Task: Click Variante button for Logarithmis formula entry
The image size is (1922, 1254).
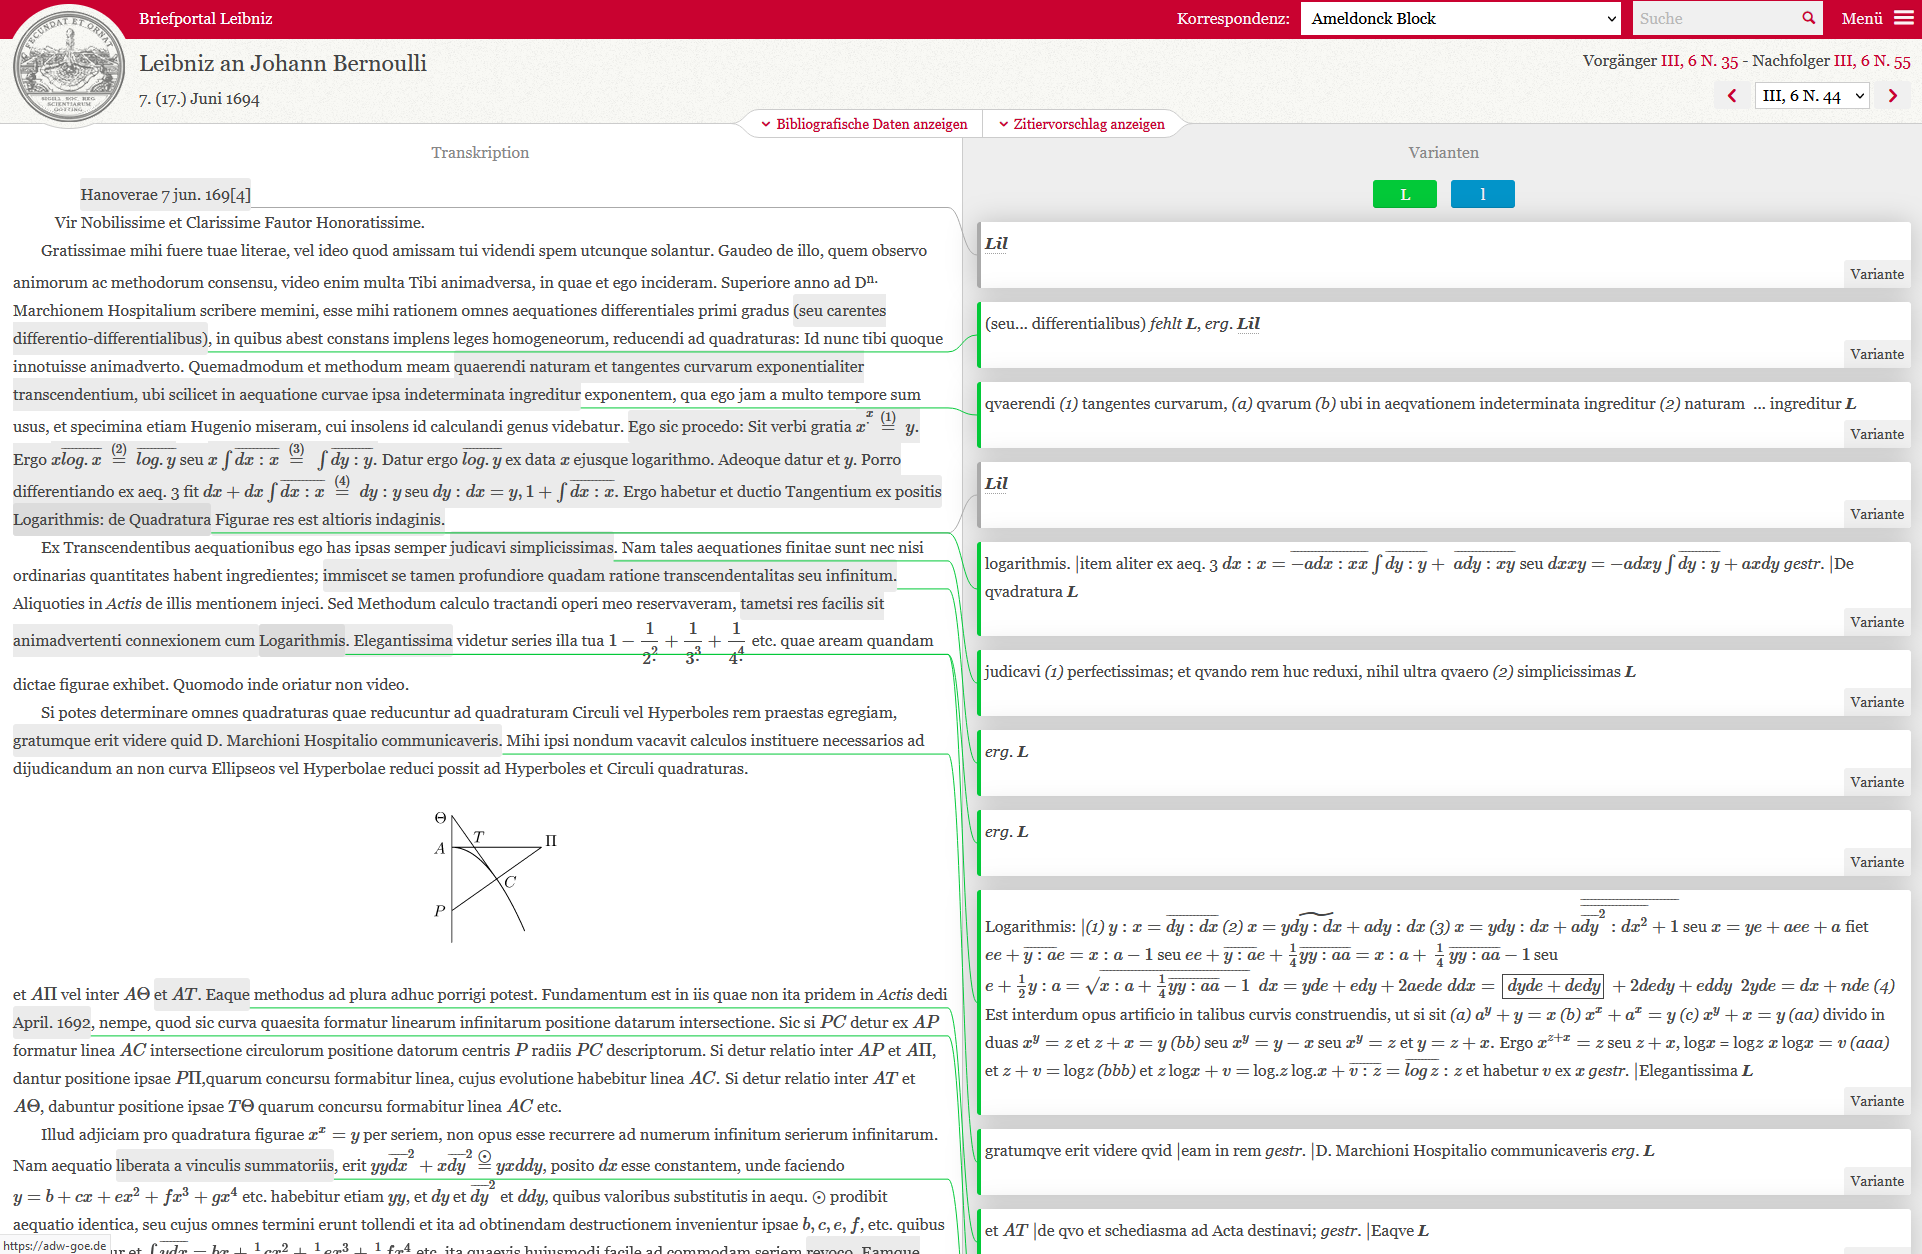Action: point(1876,1101)
